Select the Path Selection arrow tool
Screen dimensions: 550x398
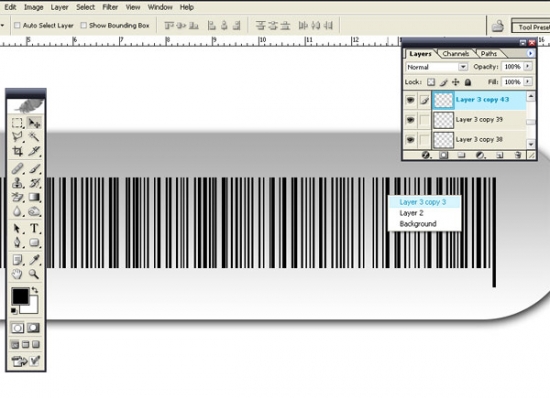click(x=17, y=228)
